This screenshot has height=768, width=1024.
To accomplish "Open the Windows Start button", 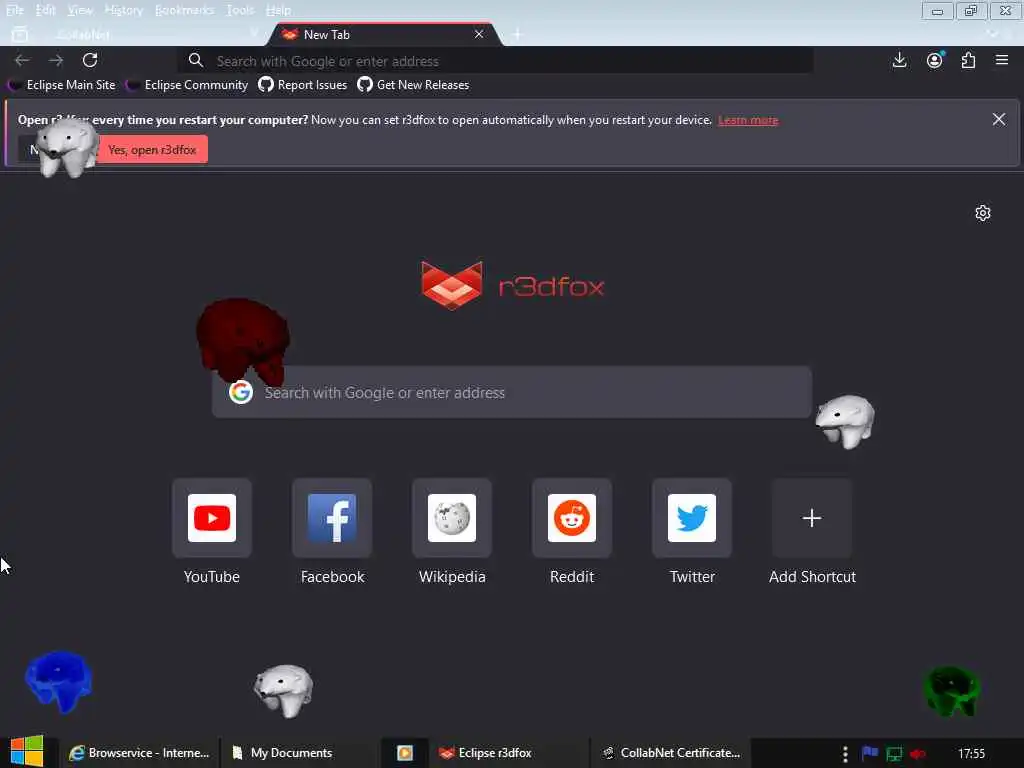I will pyautogui.click(x=27, y=752).
